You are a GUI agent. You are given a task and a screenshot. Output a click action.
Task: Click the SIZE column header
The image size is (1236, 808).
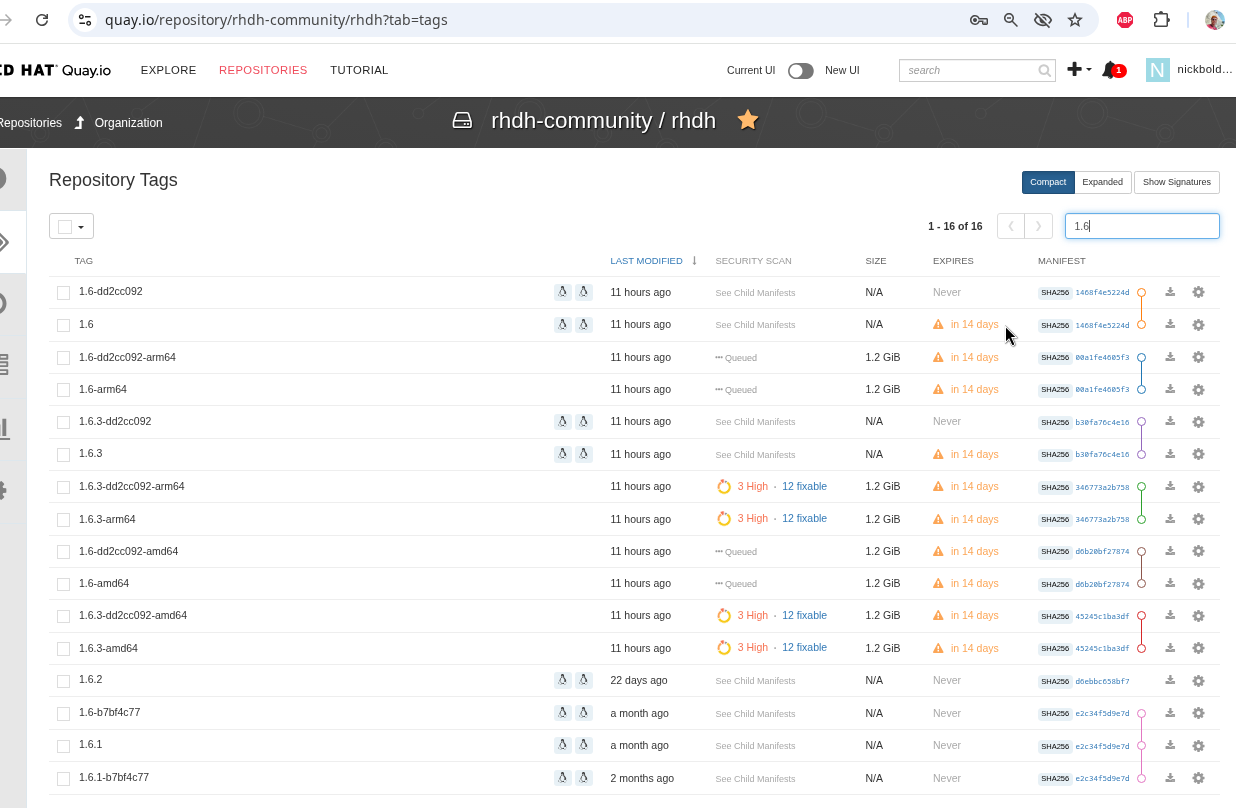click(x=876, y=261)
